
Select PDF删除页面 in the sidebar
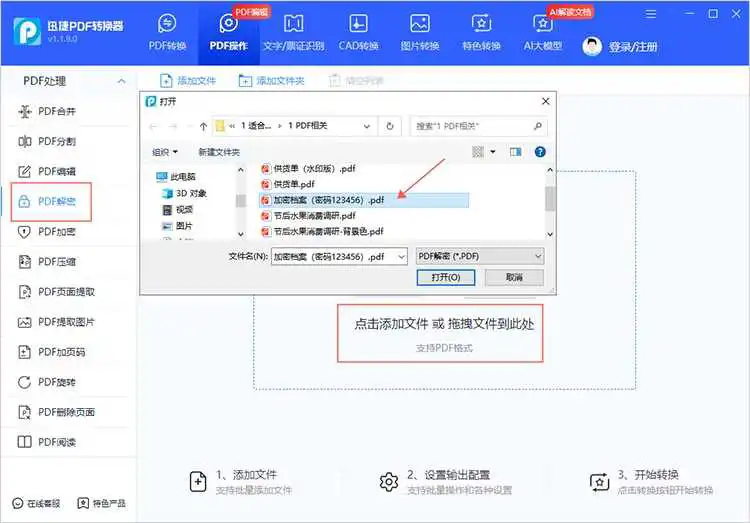click(56, 412)
